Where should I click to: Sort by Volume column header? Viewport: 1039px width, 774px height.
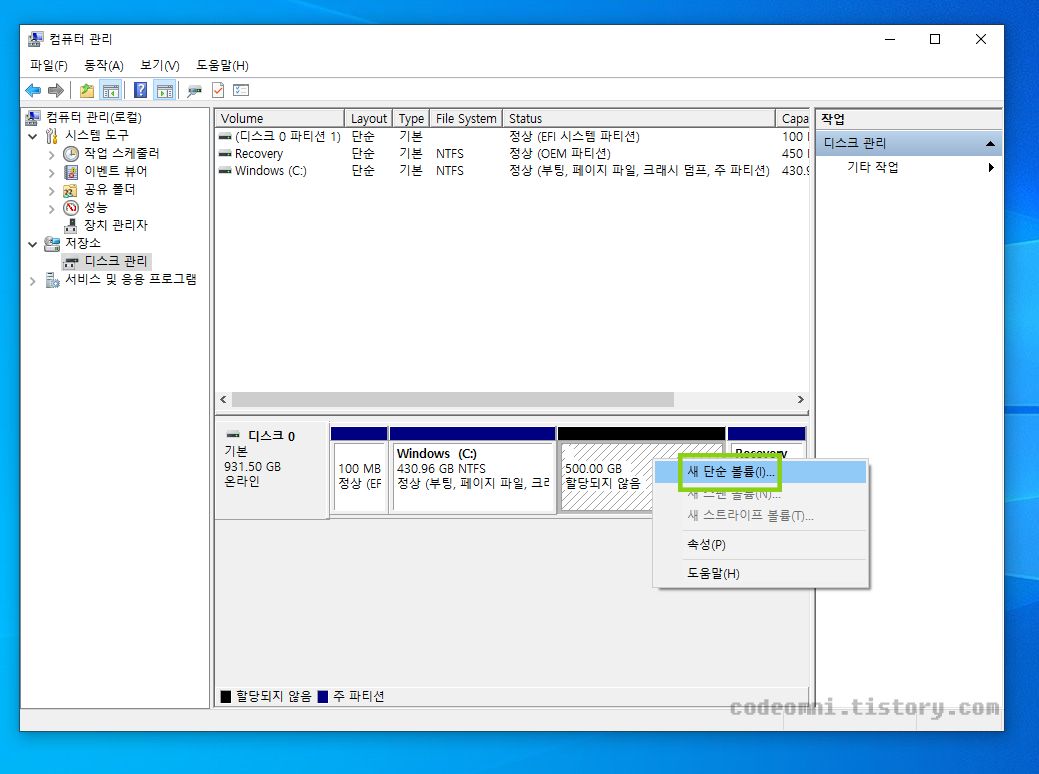pos(280,118)
